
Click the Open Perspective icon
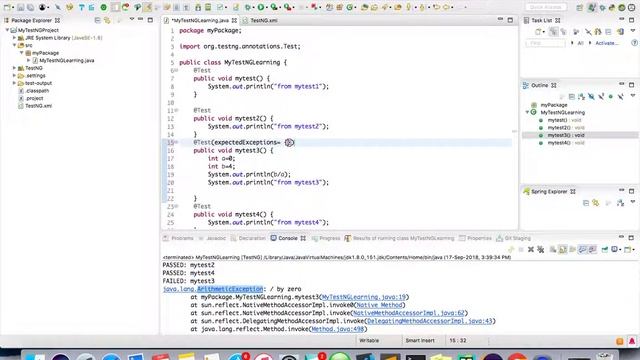(580, 7)
